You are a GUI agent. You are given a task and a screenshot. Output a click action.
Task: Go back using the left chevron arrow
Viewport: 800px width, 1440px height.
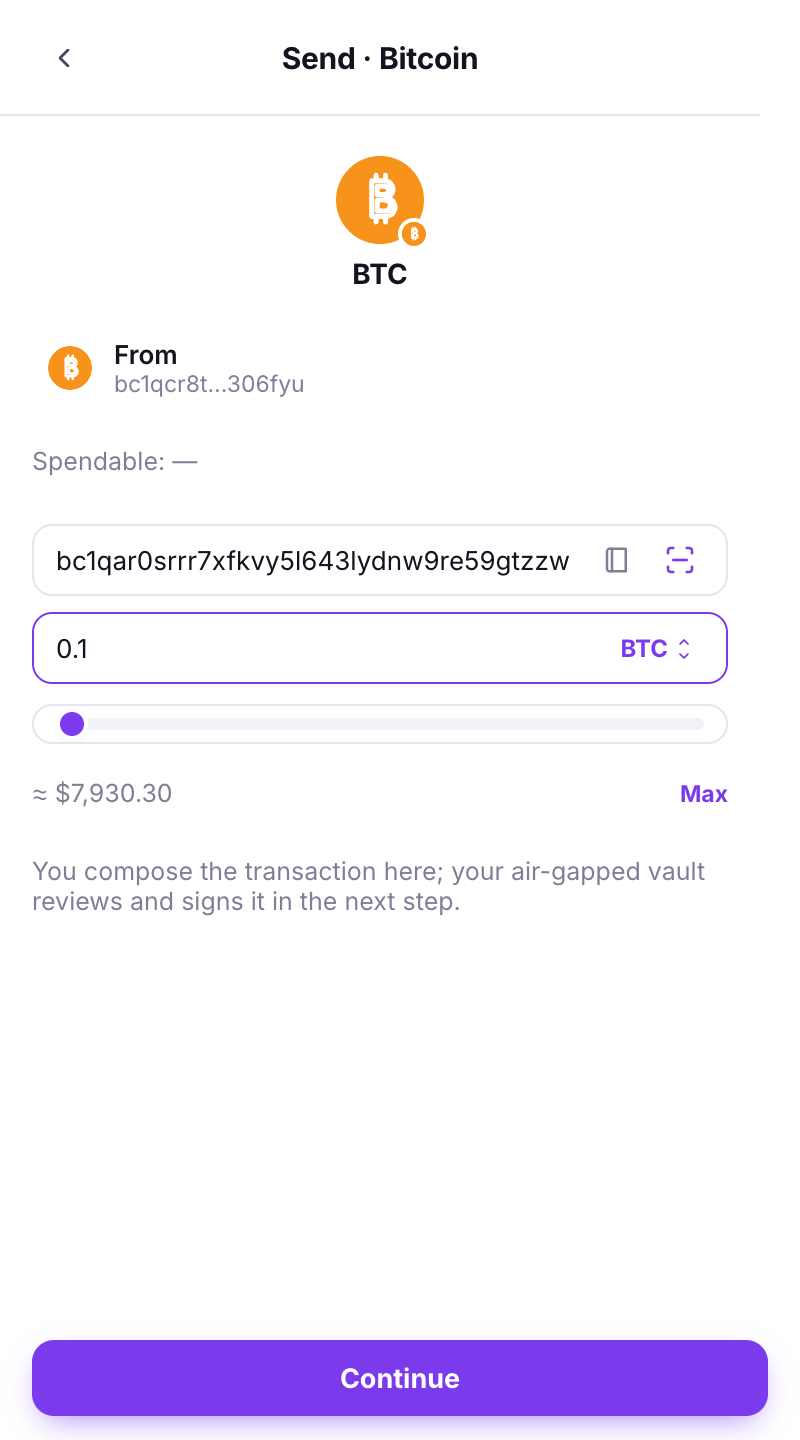point(64,58)
